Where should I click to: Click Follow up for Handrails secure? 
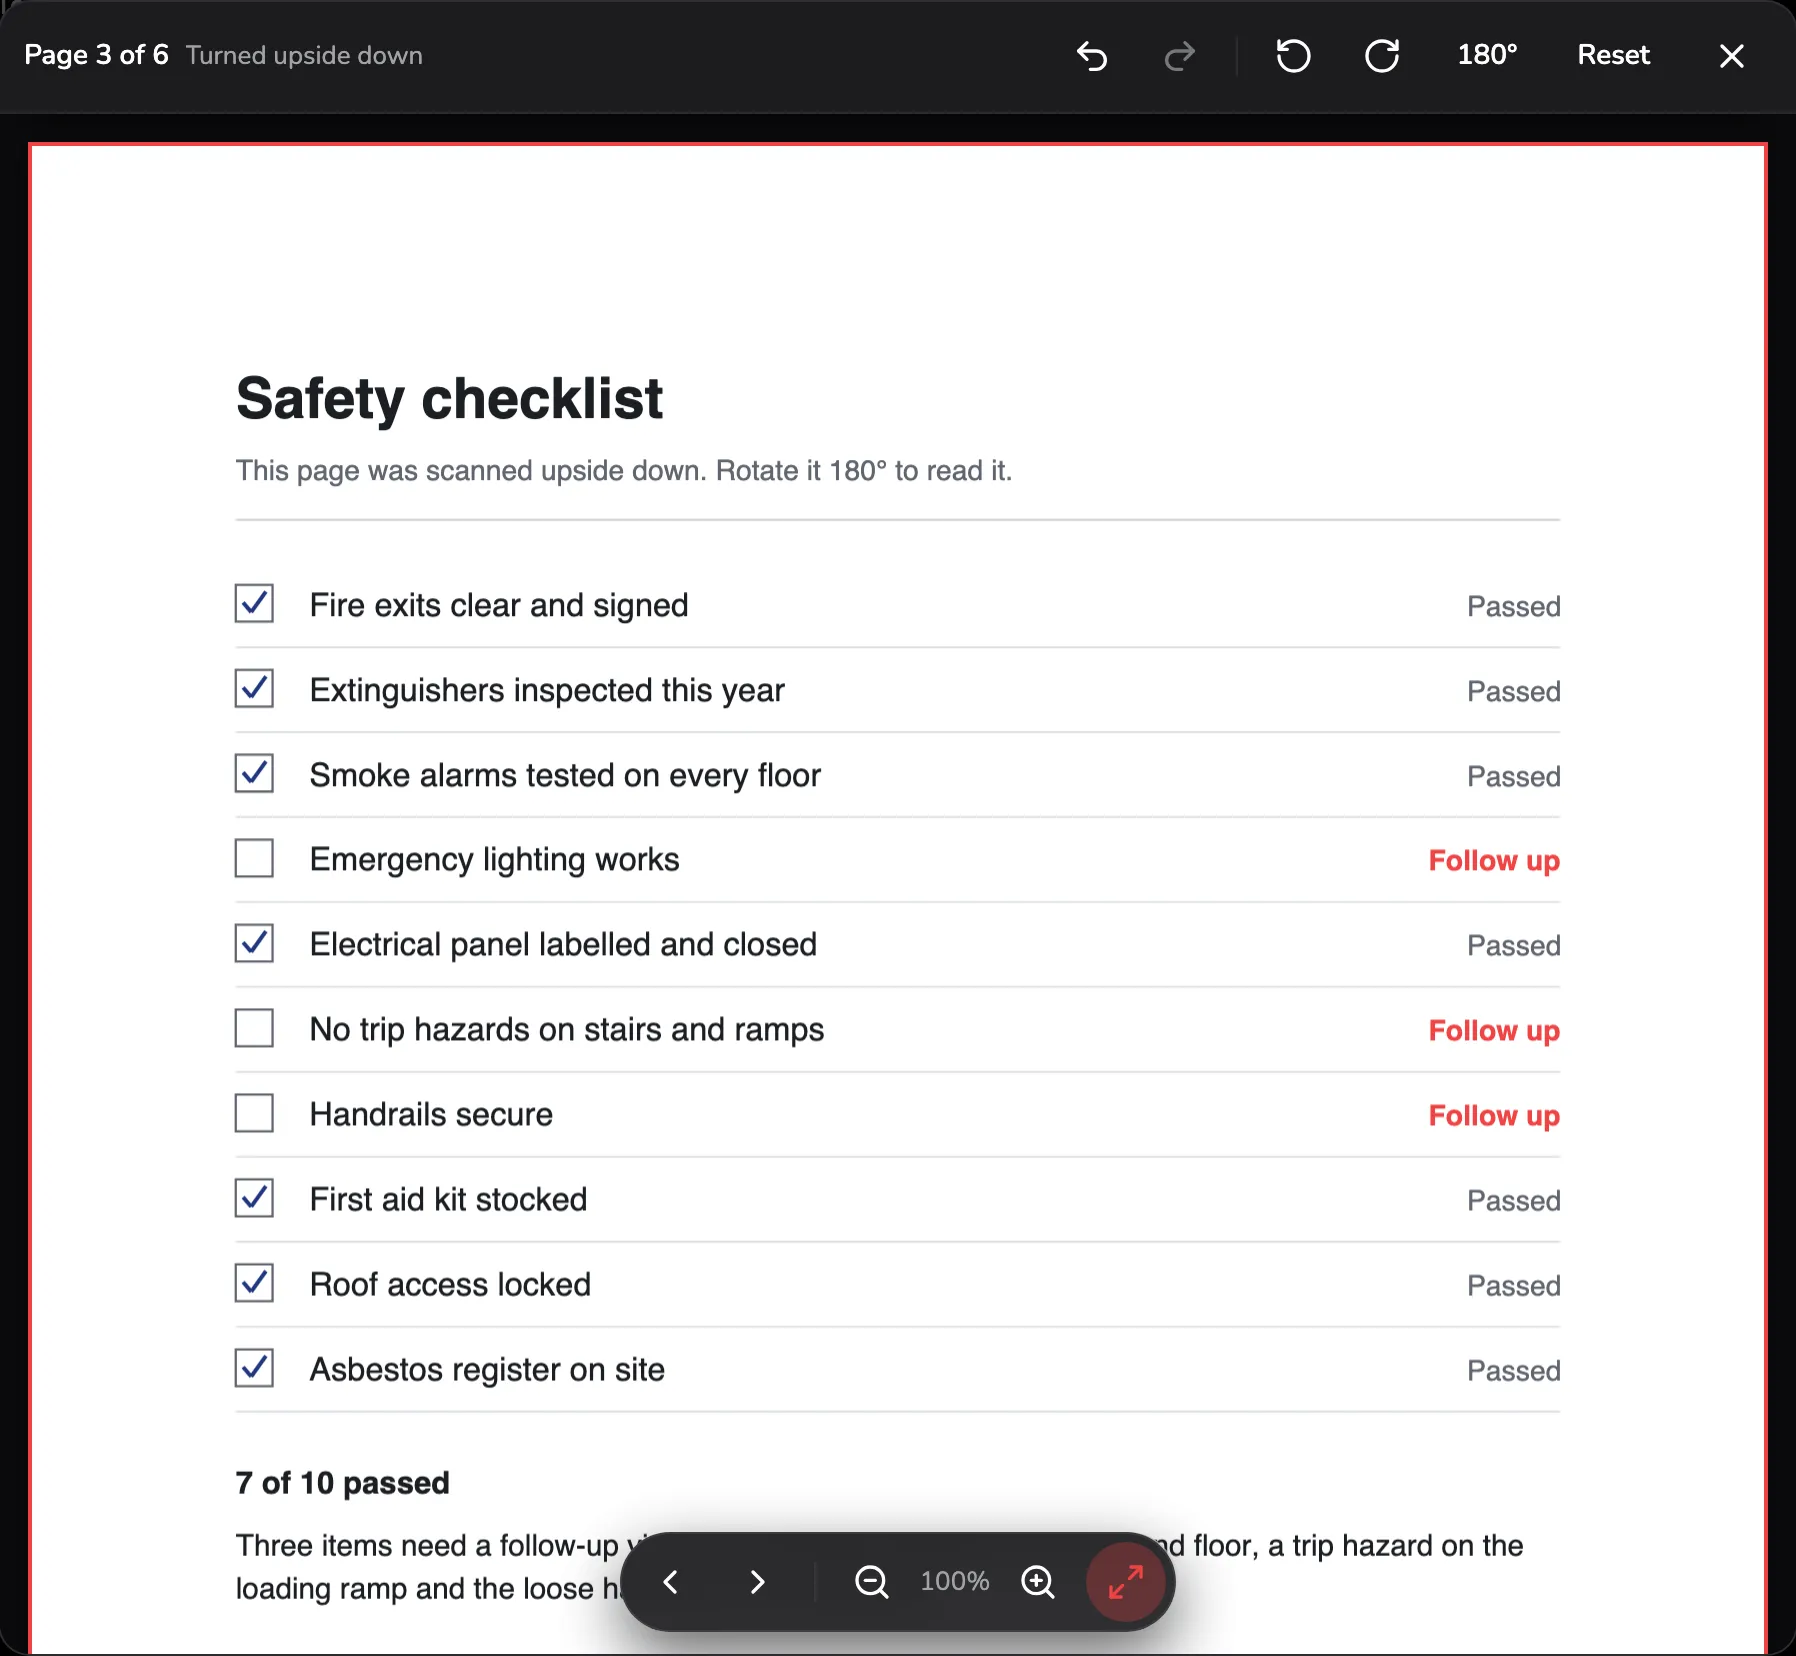point(1494,1116)
